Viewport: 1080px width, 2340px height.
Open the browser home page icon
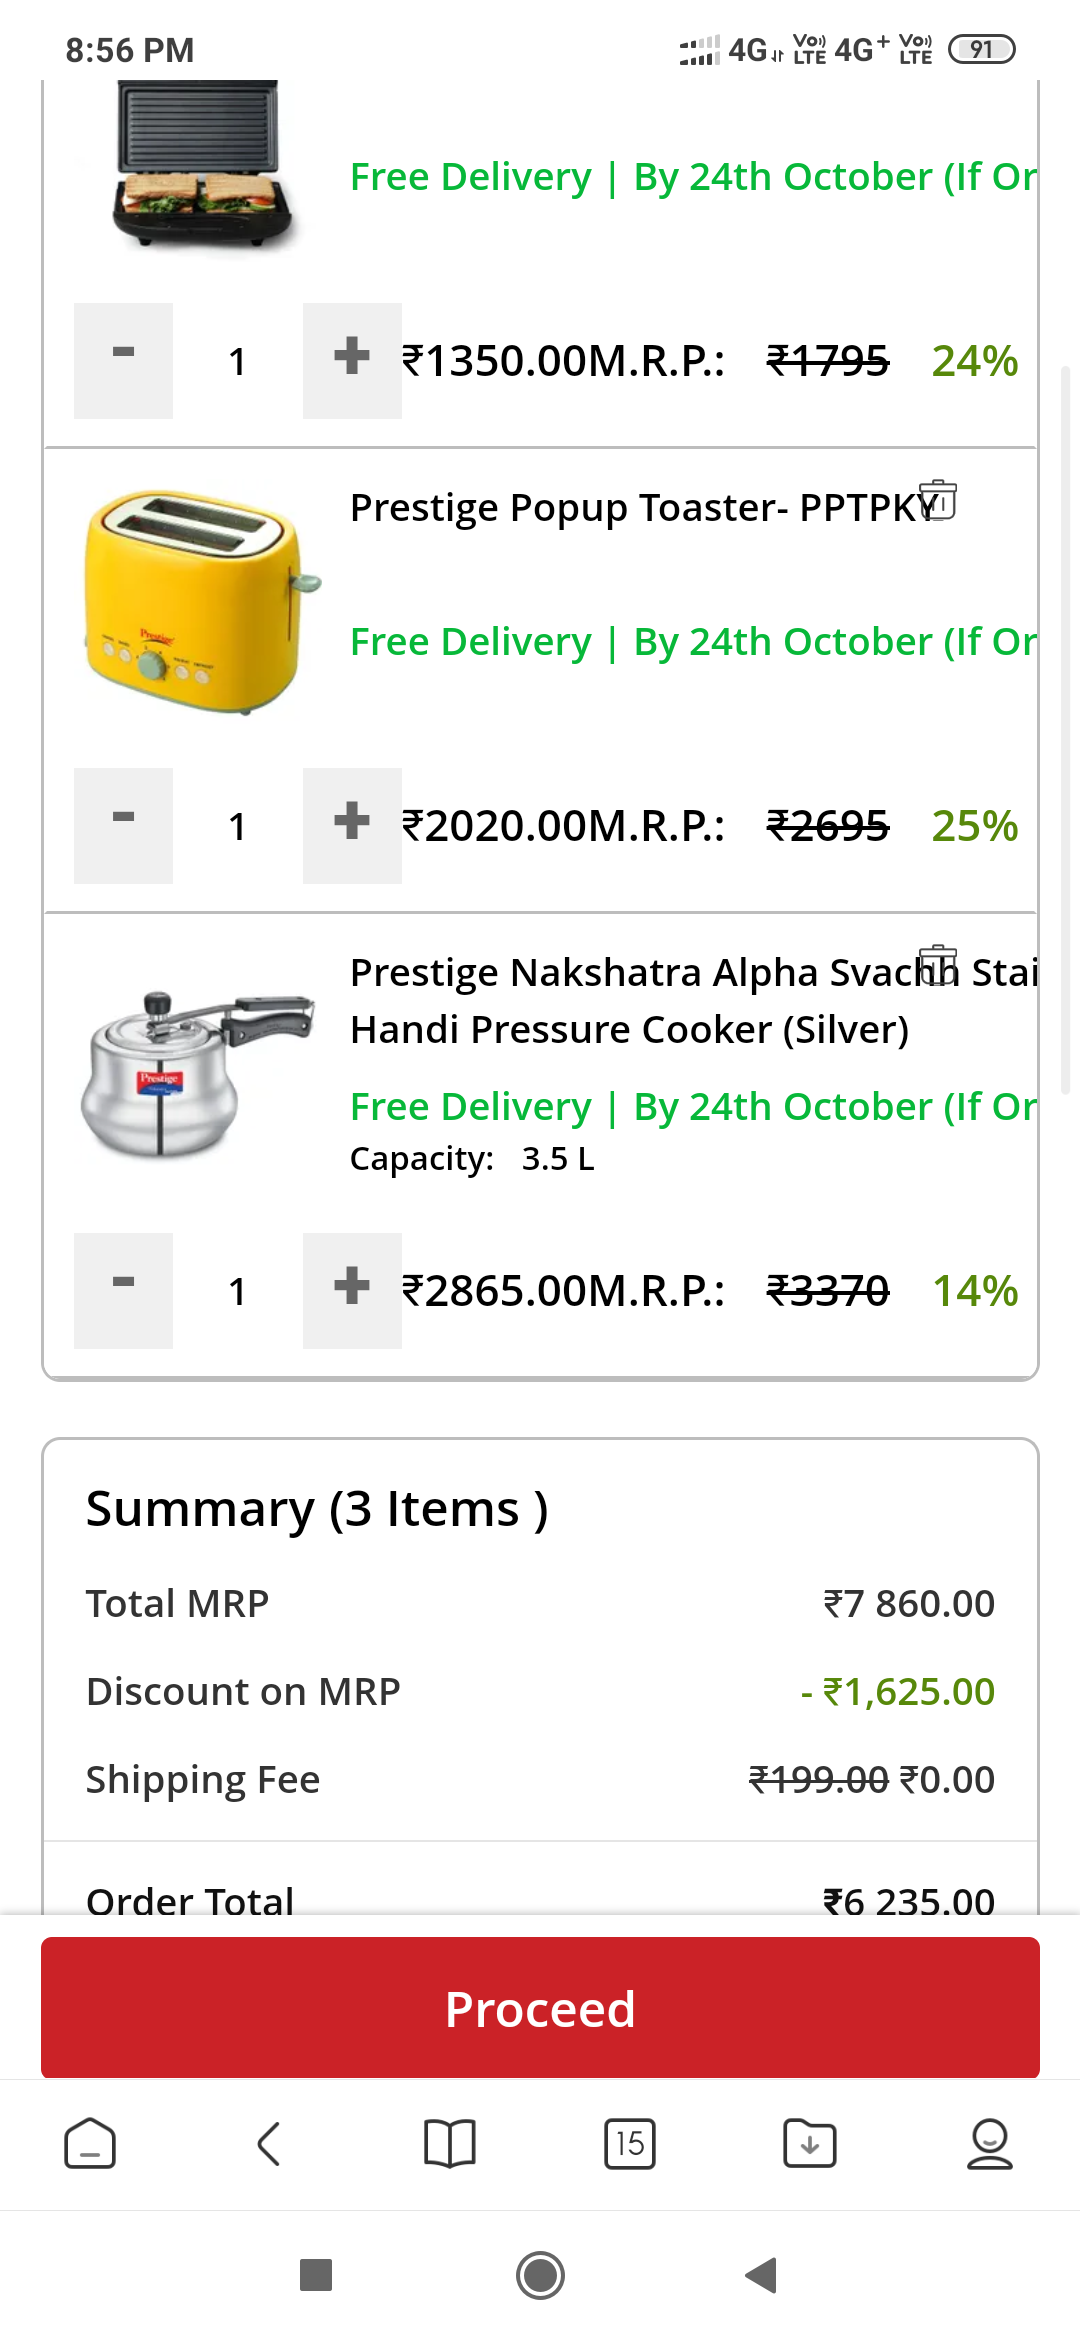(x=90, y=2144)
